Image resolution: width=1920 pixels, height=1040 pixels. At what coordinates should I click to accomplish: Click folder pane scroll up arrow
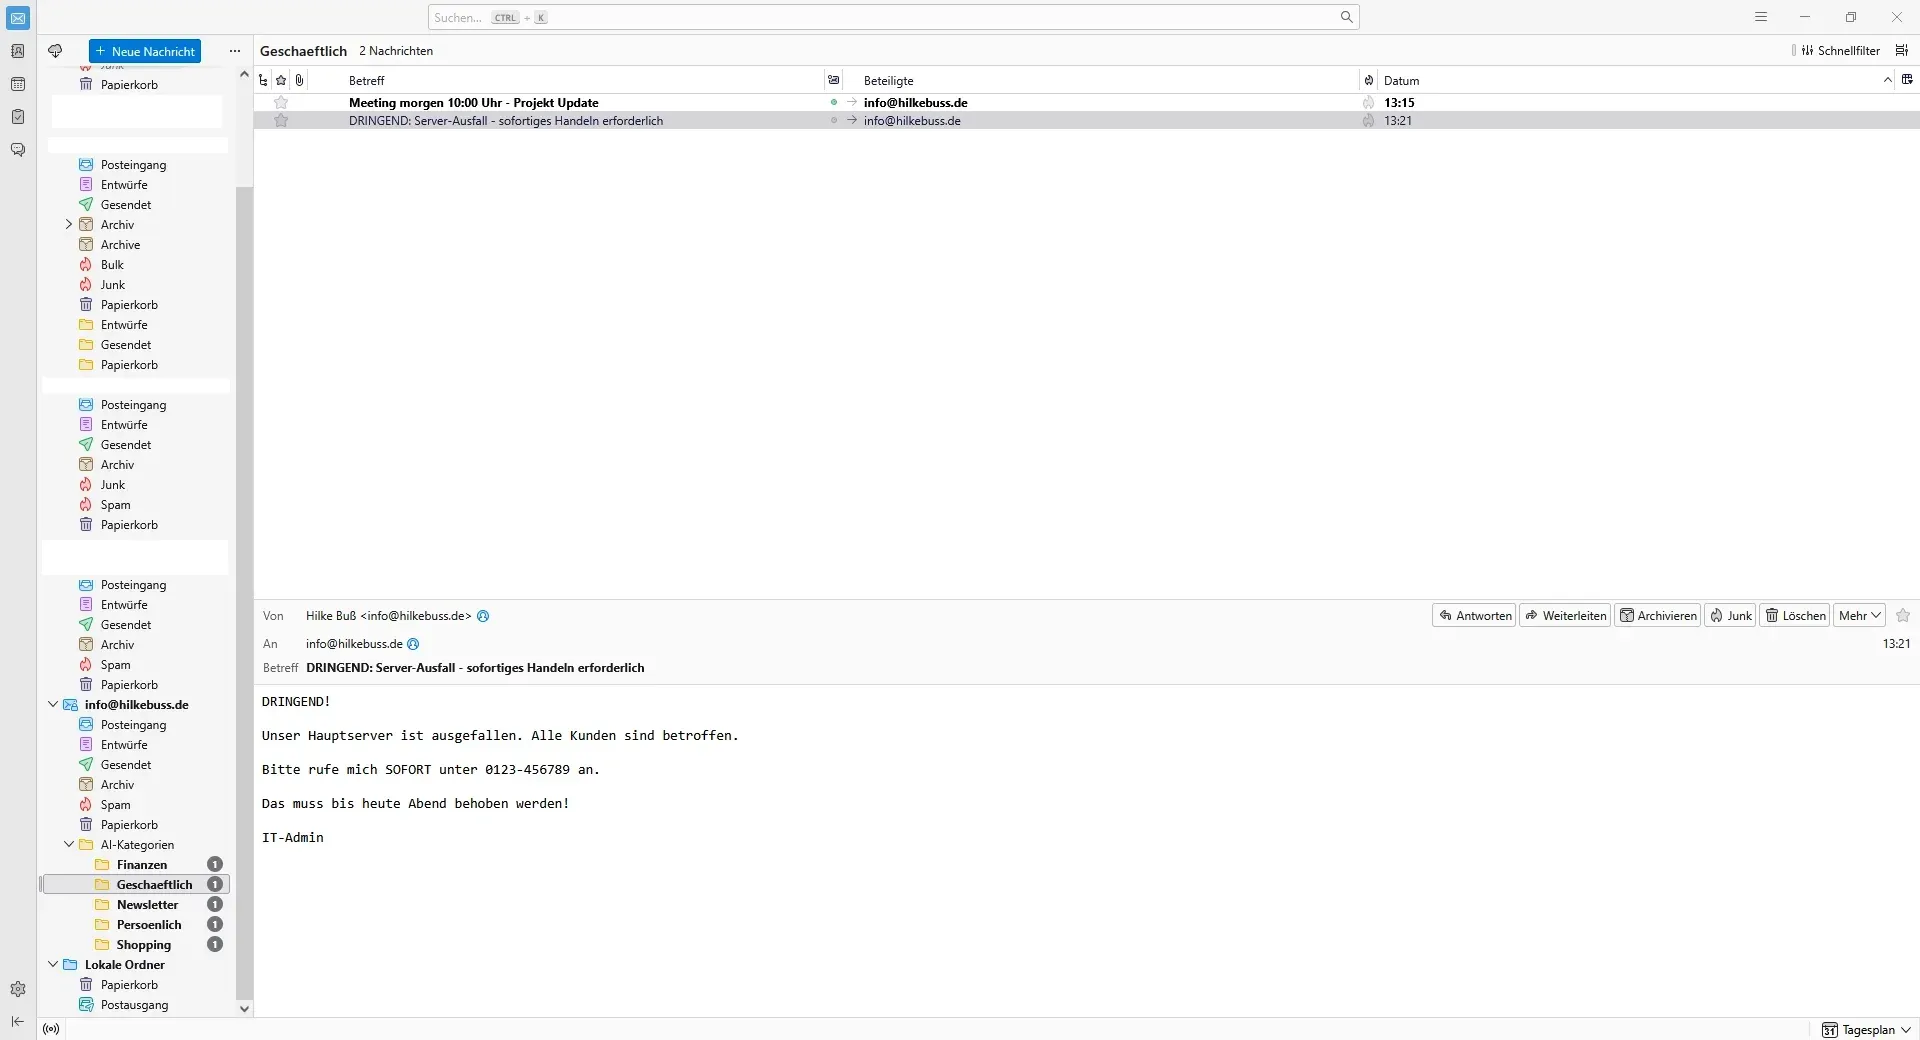click(x=244, y=75)
